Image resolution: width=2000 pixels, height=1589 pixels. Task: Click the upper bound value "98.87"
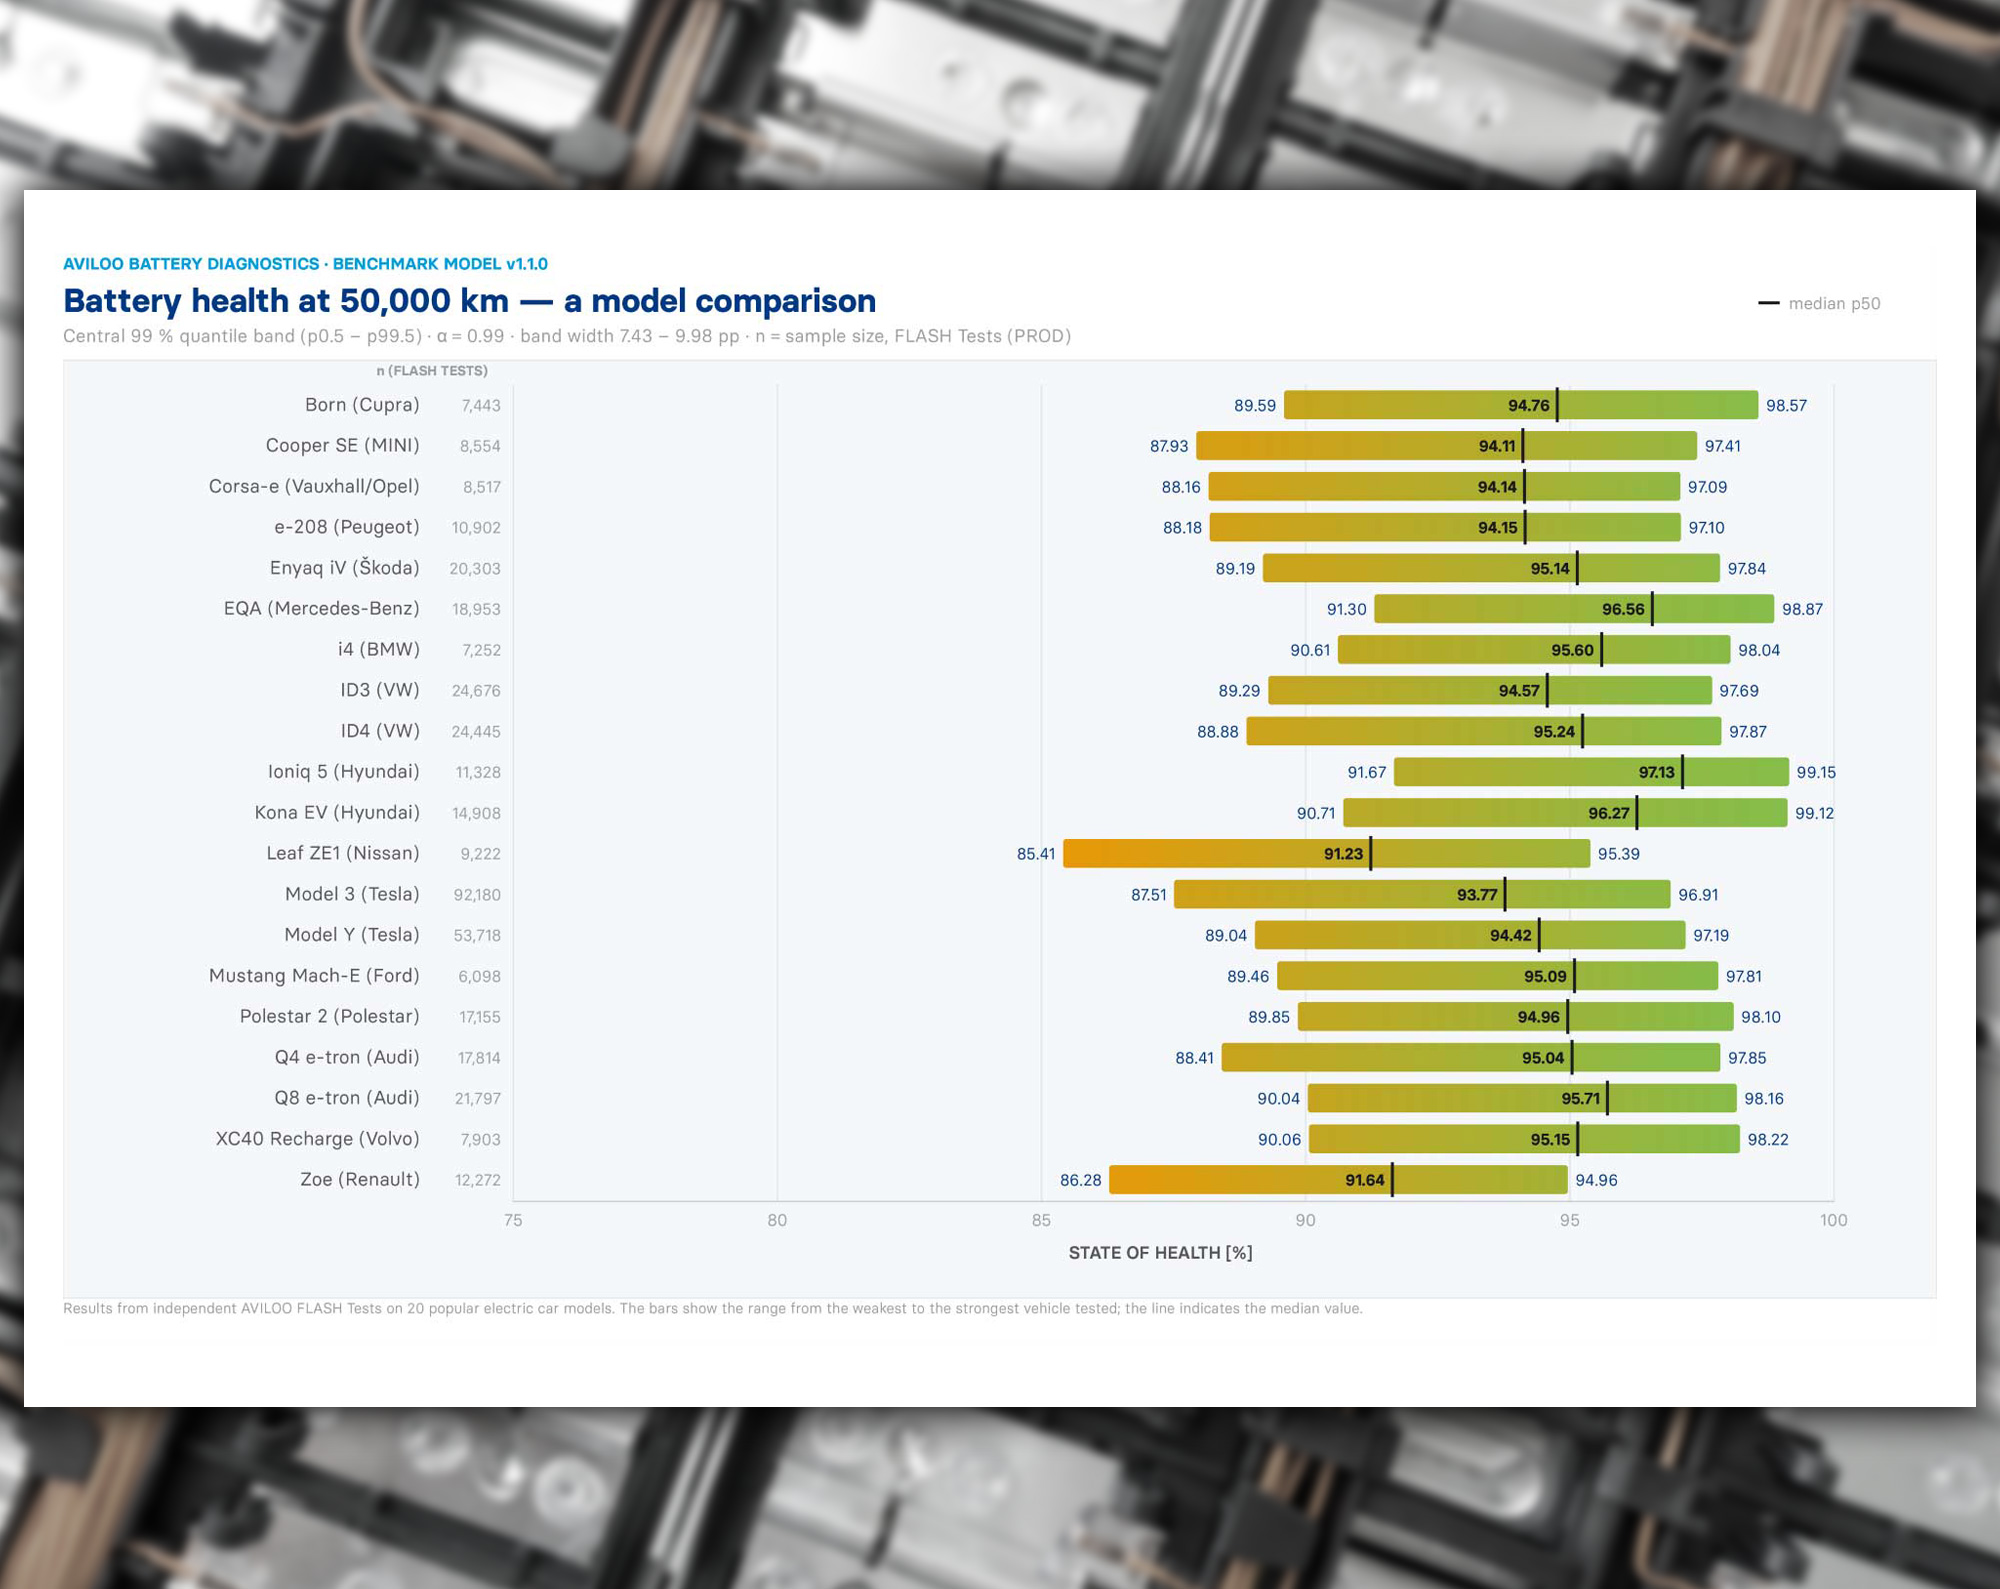tap(1802, 609)
